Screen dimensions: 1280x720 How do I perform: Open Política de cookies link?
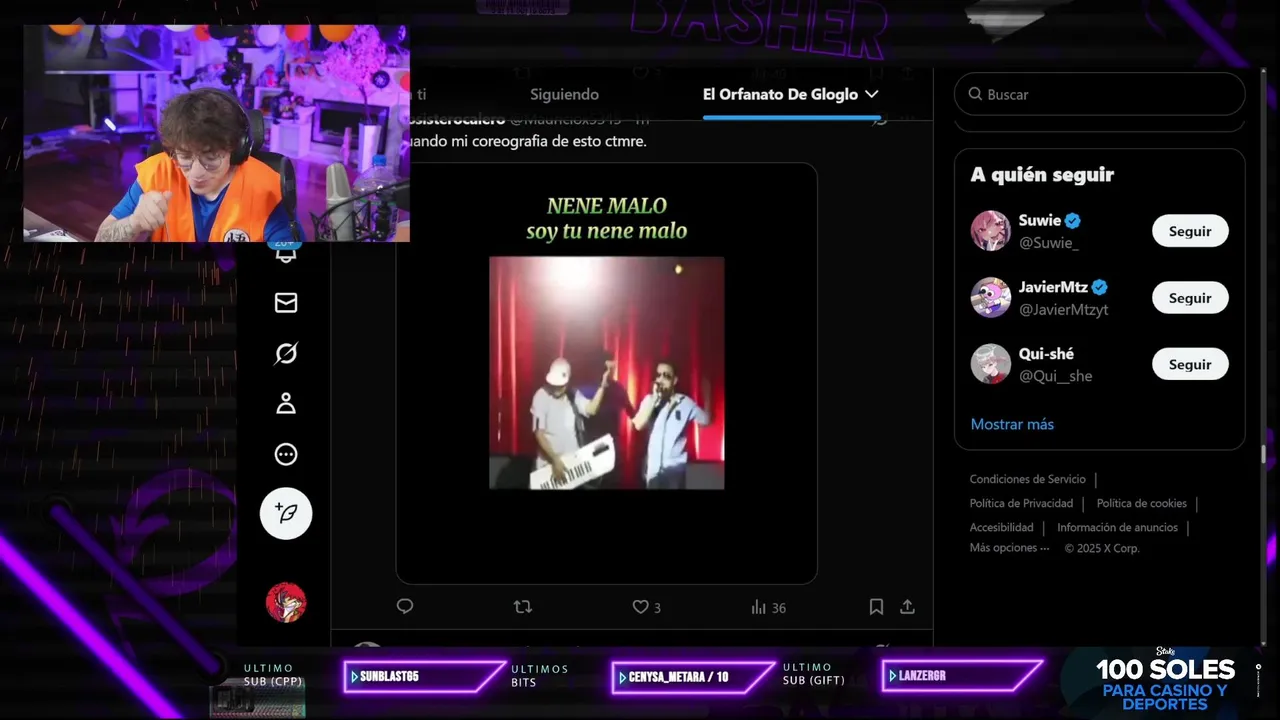1141,503
